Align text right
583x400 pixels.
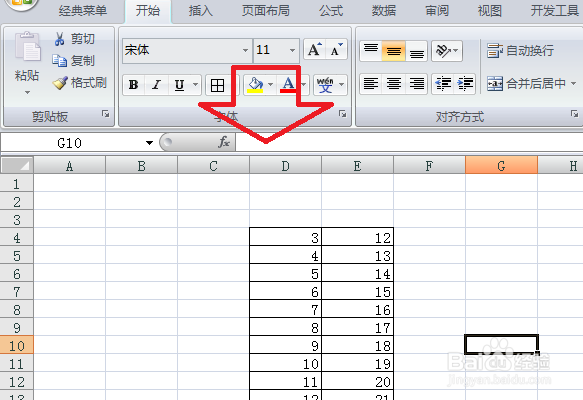416,84
